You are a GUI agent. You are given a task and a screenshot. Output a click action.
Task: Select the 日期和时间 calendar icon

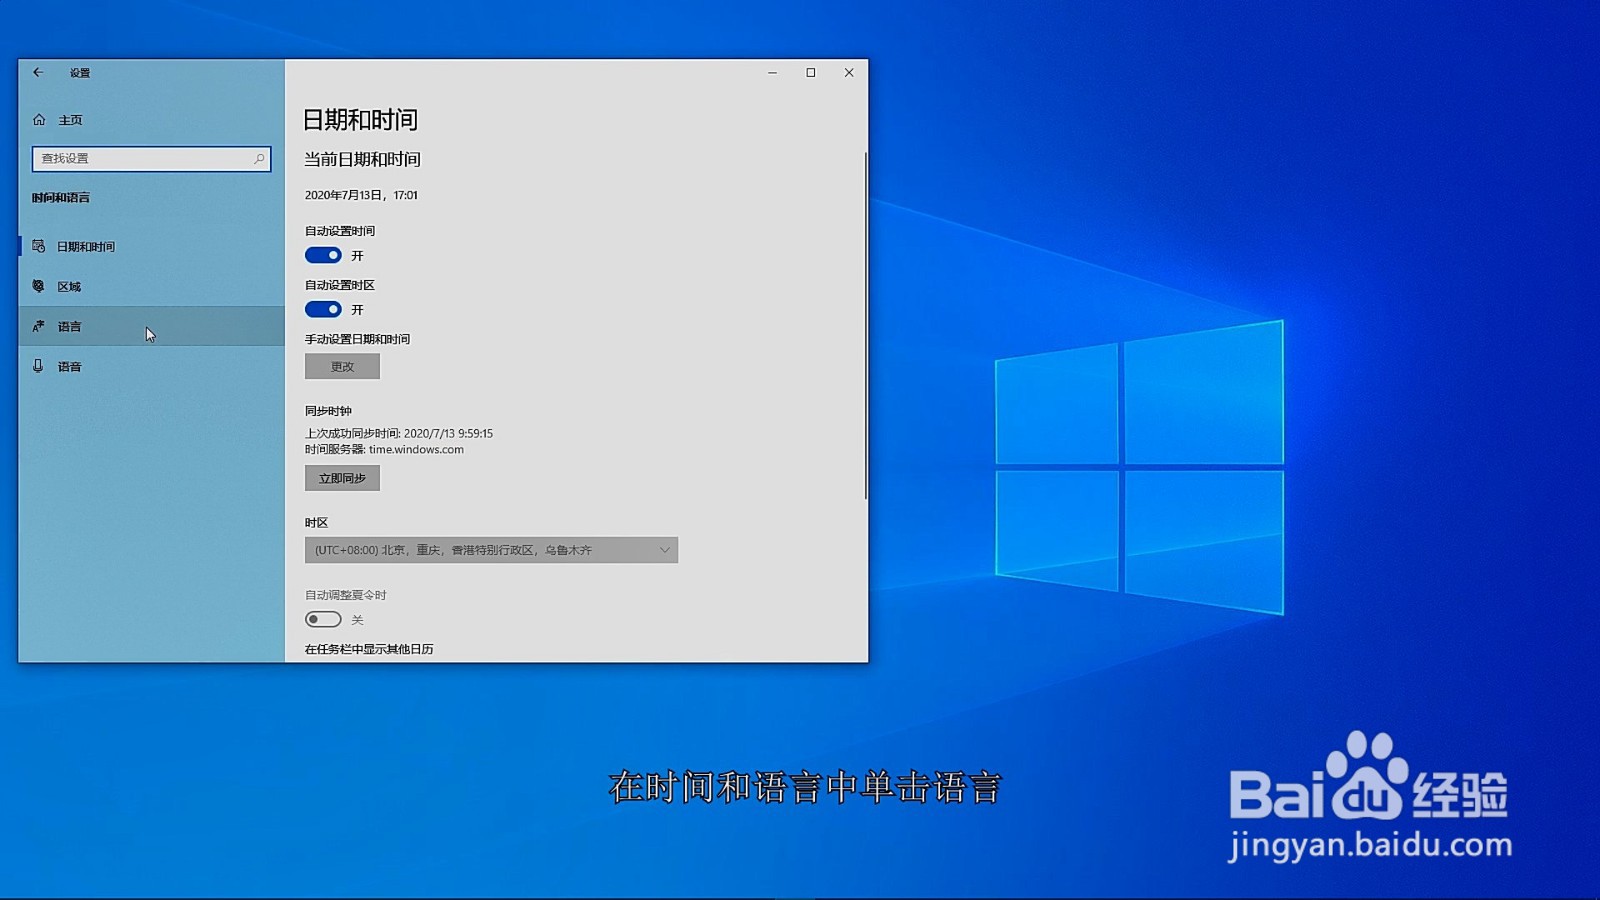39,246
